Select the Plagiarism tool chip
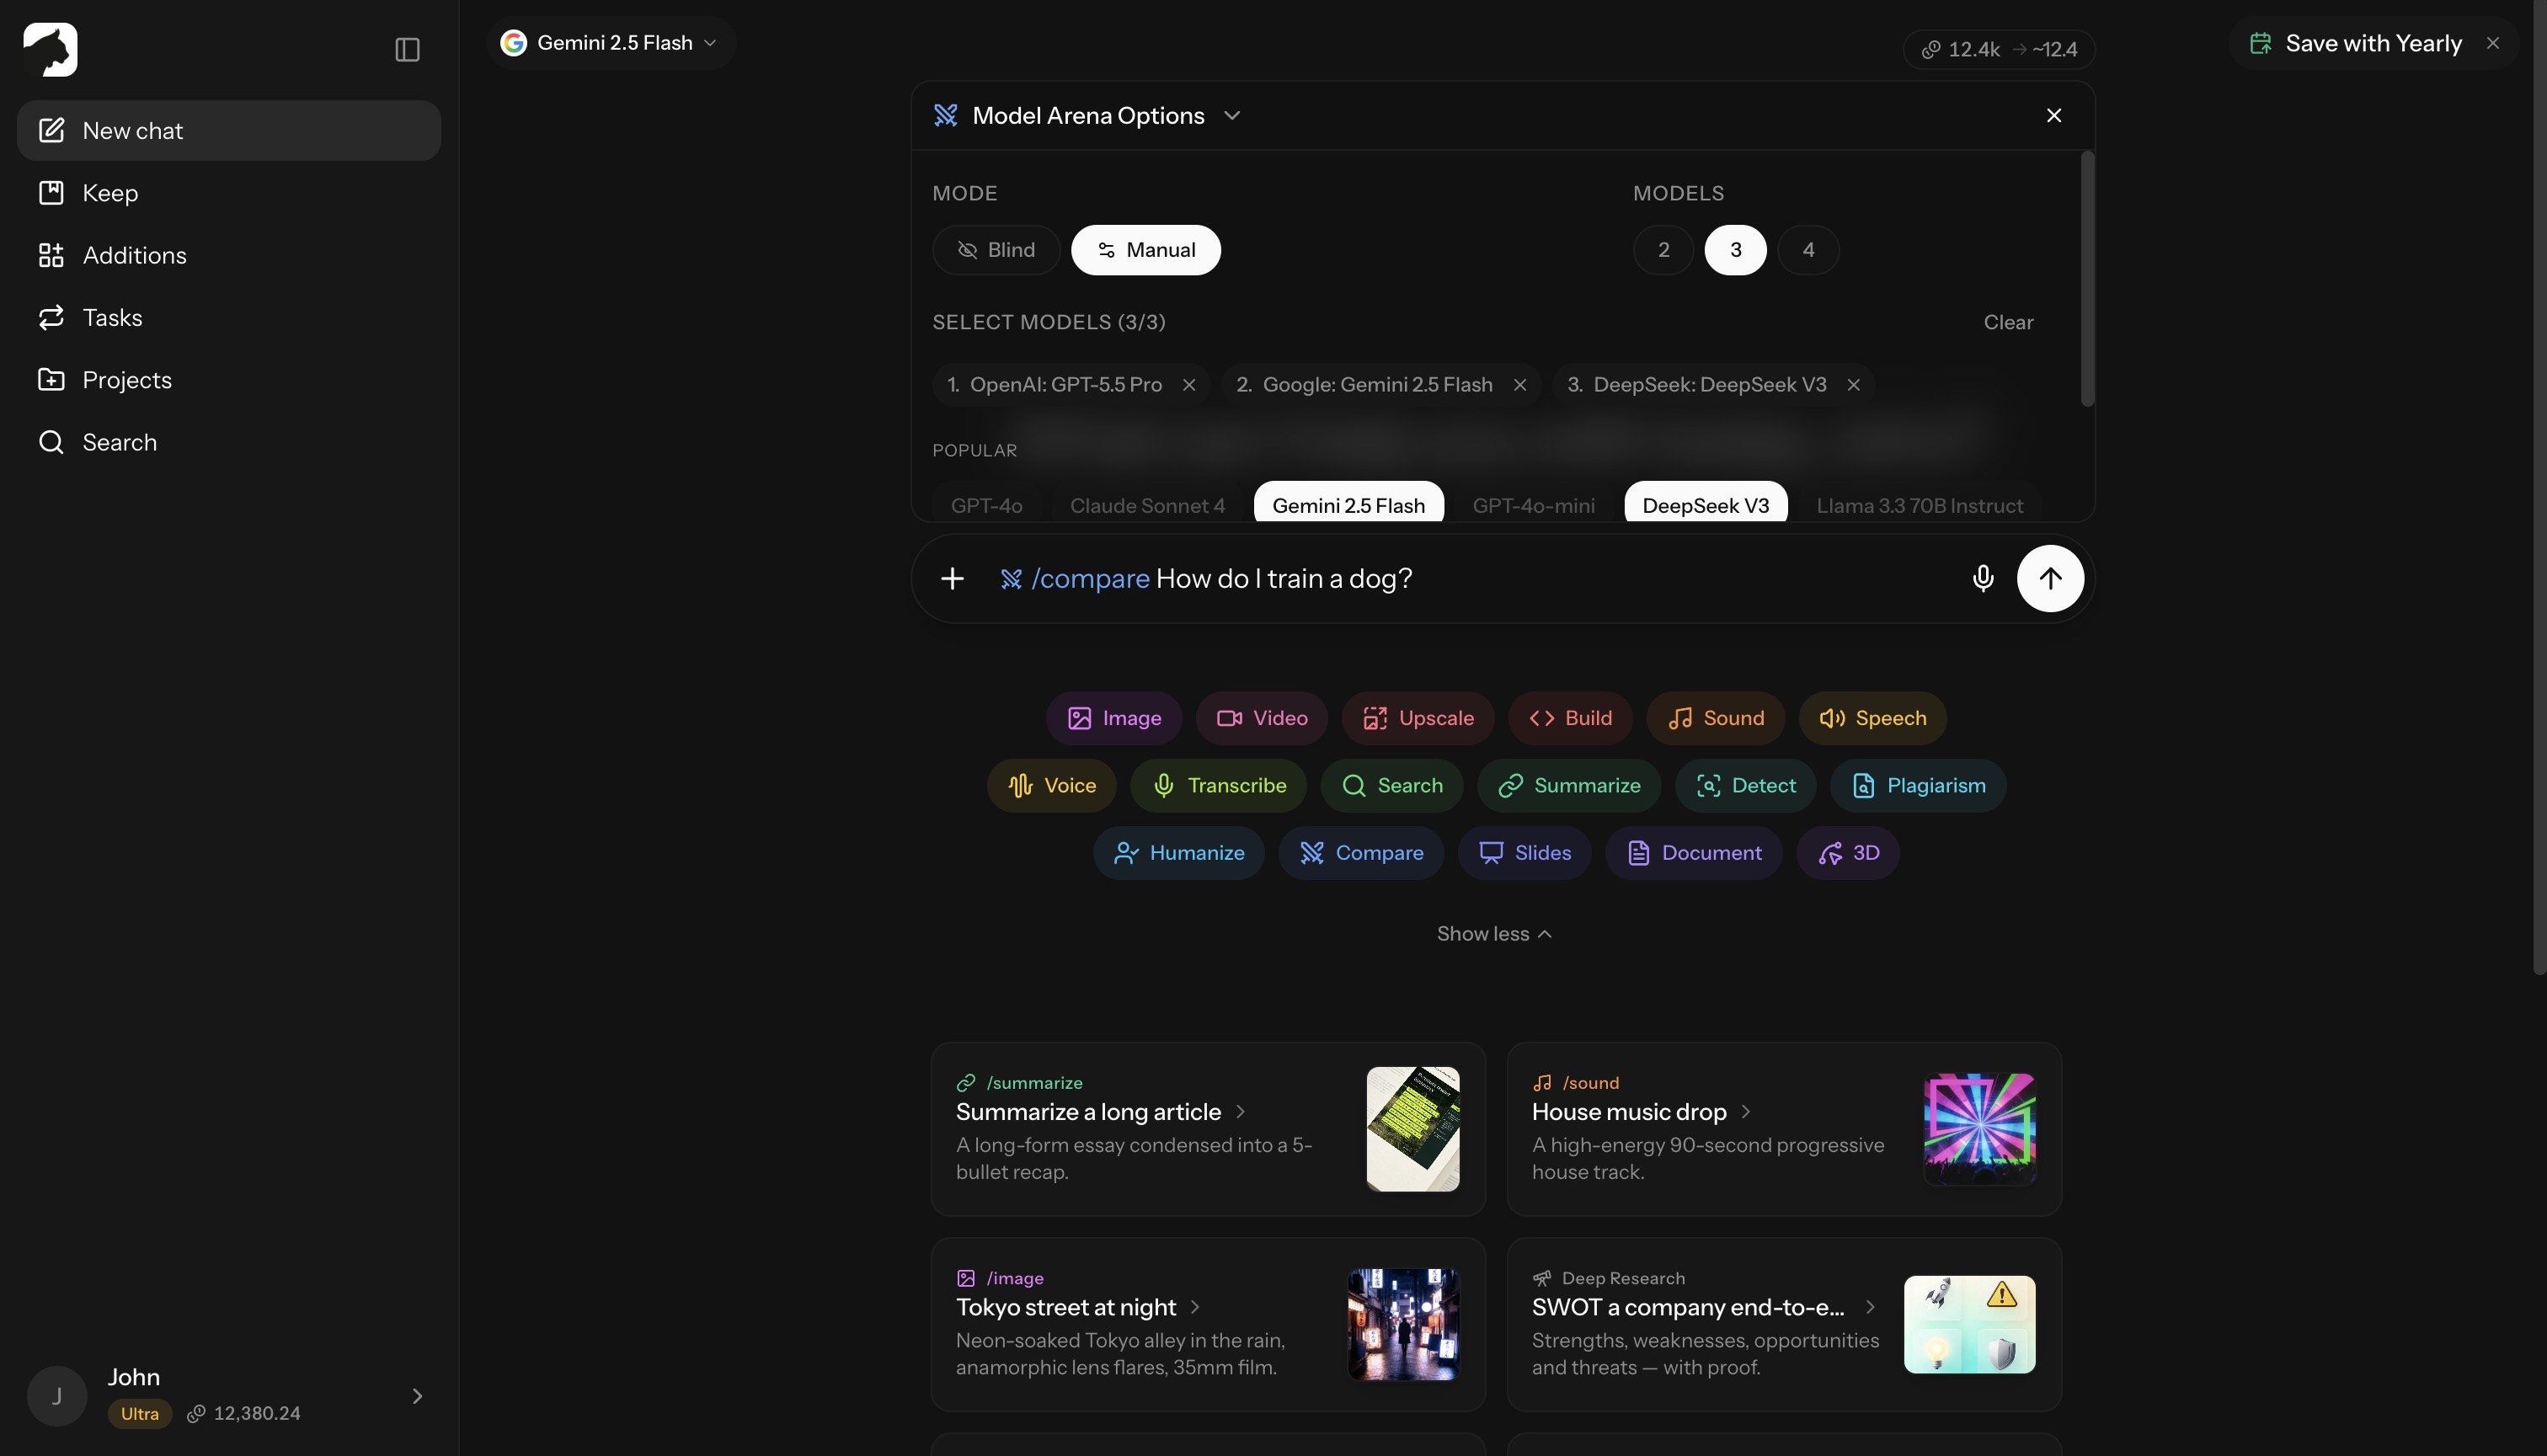 (1917, 785)
